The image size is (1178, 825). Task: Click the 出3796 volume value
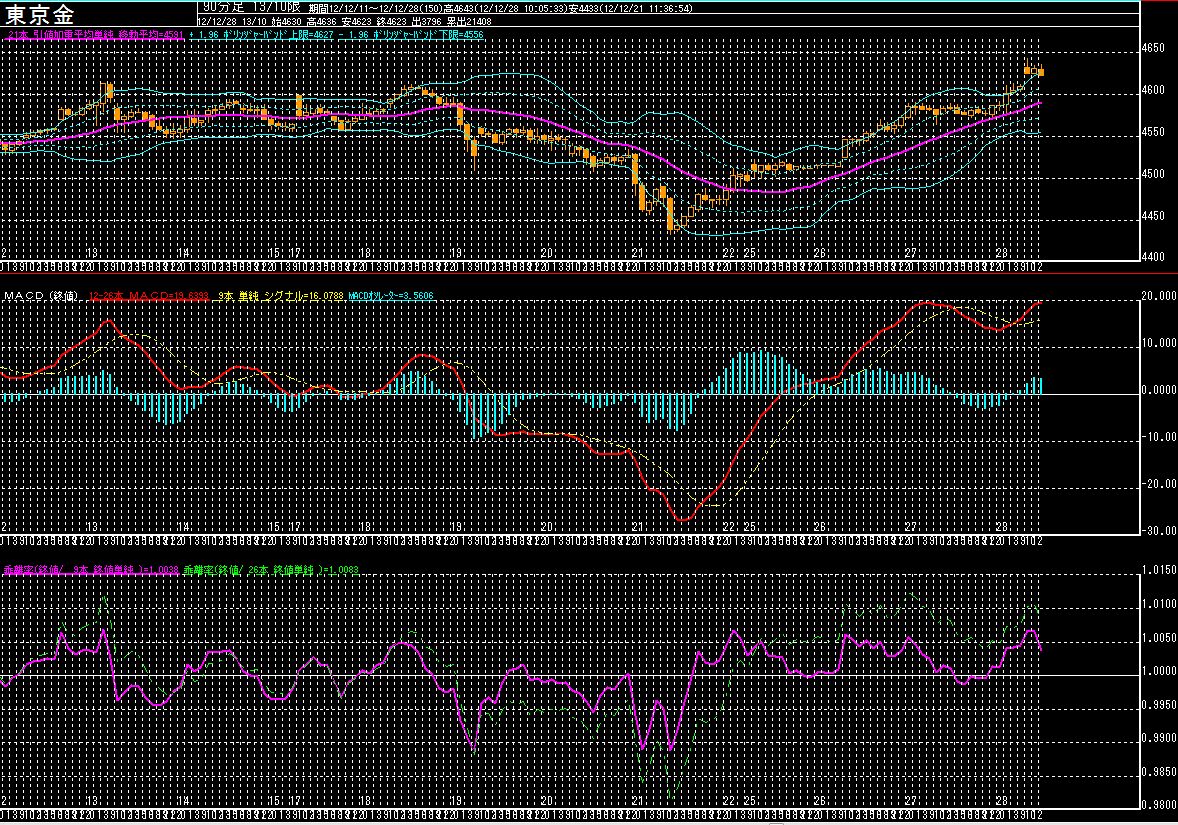(x=426, y=22)
